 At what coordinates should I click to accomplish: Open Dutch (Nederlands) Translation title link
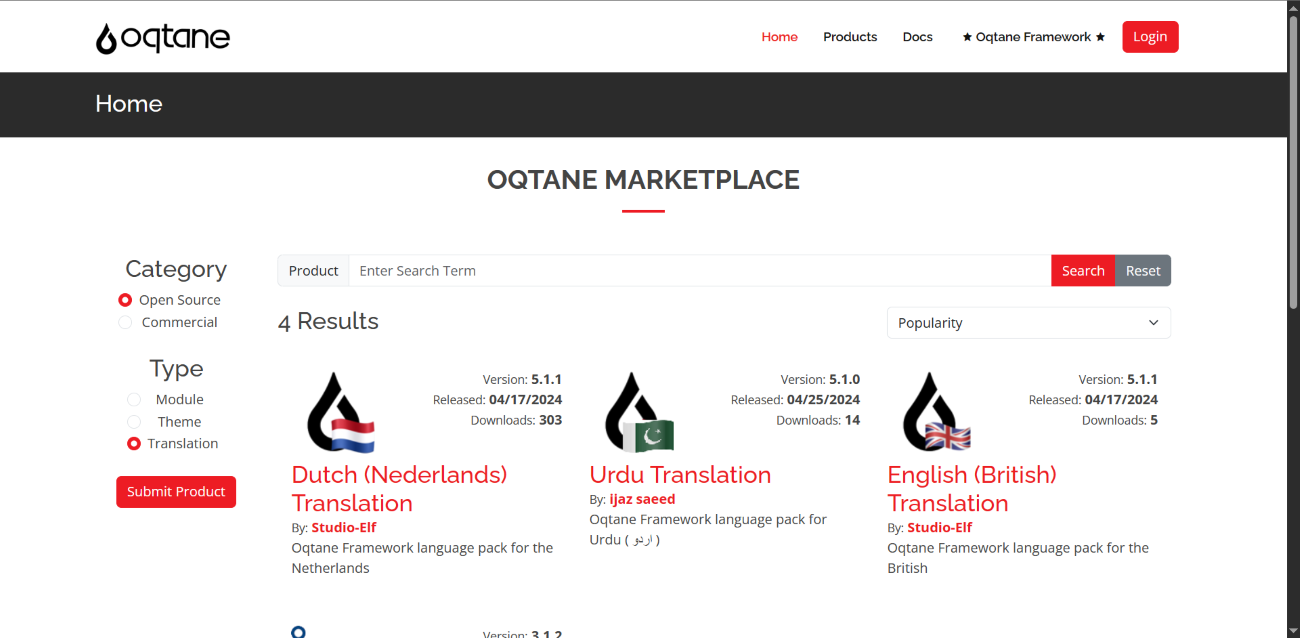coord(399,489)
